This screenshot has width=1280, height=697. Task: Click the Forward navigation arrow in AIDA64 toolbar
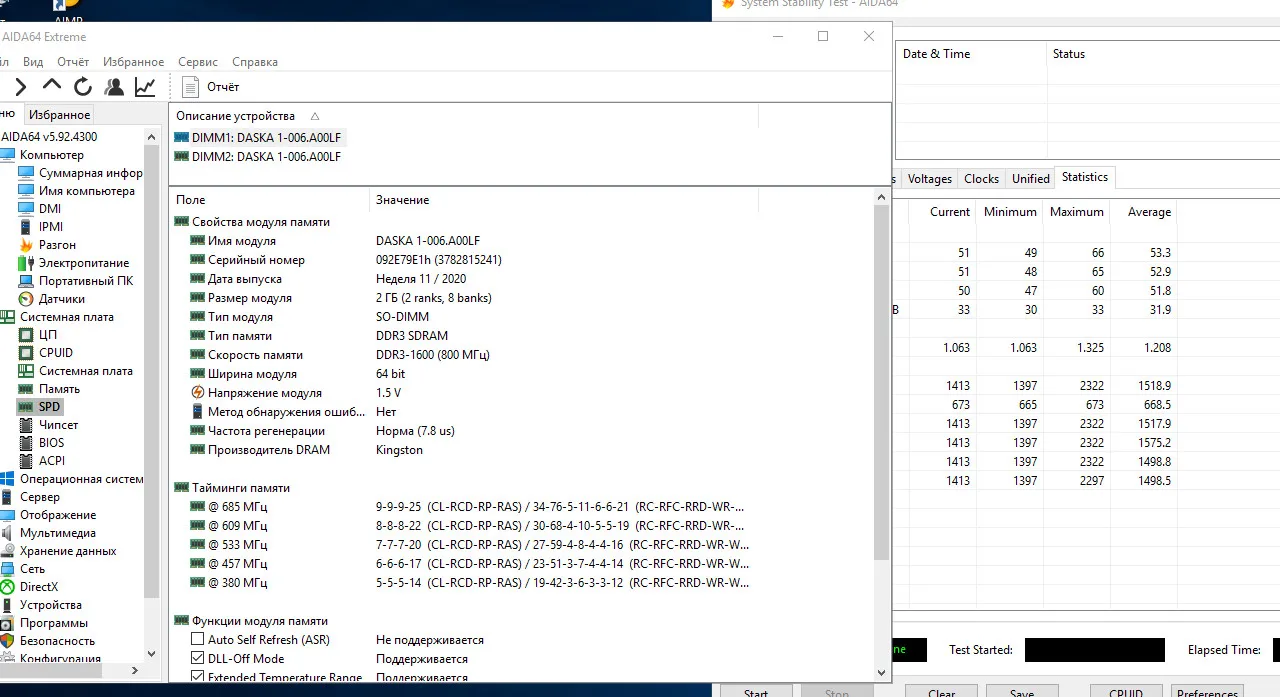[21, 87]
